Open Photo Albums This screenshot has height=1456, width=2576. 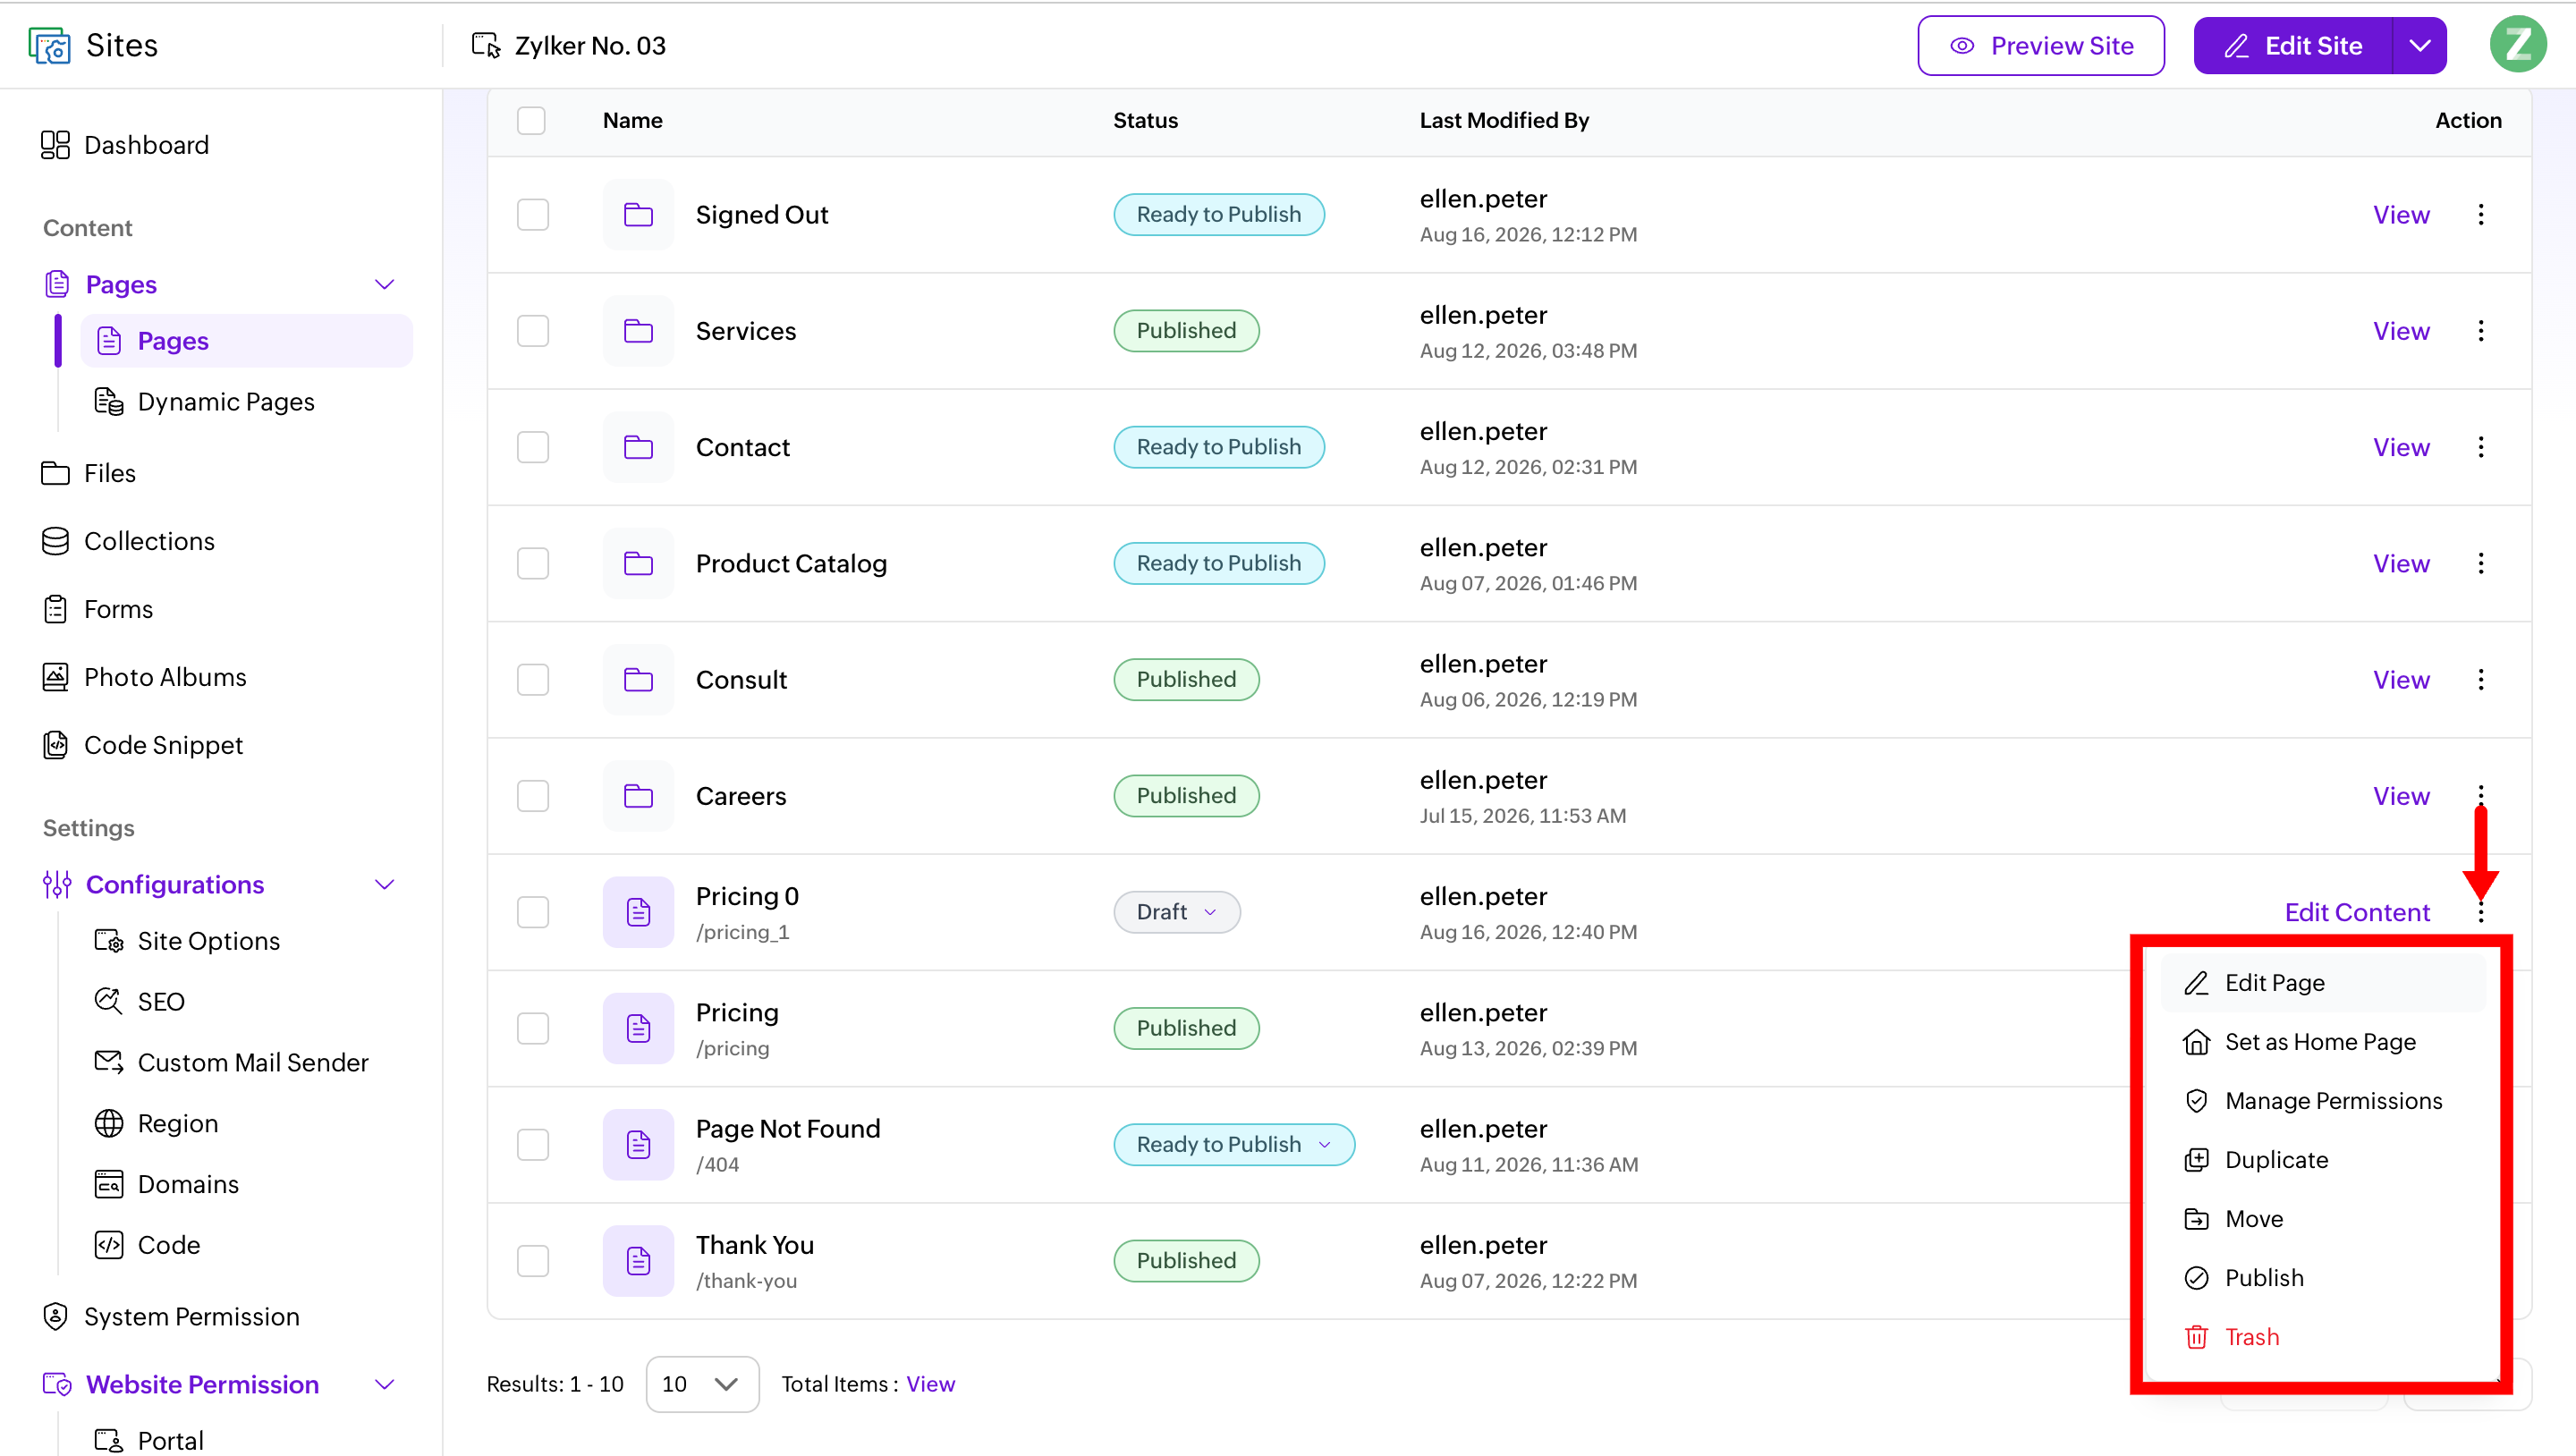click(144, 677)
